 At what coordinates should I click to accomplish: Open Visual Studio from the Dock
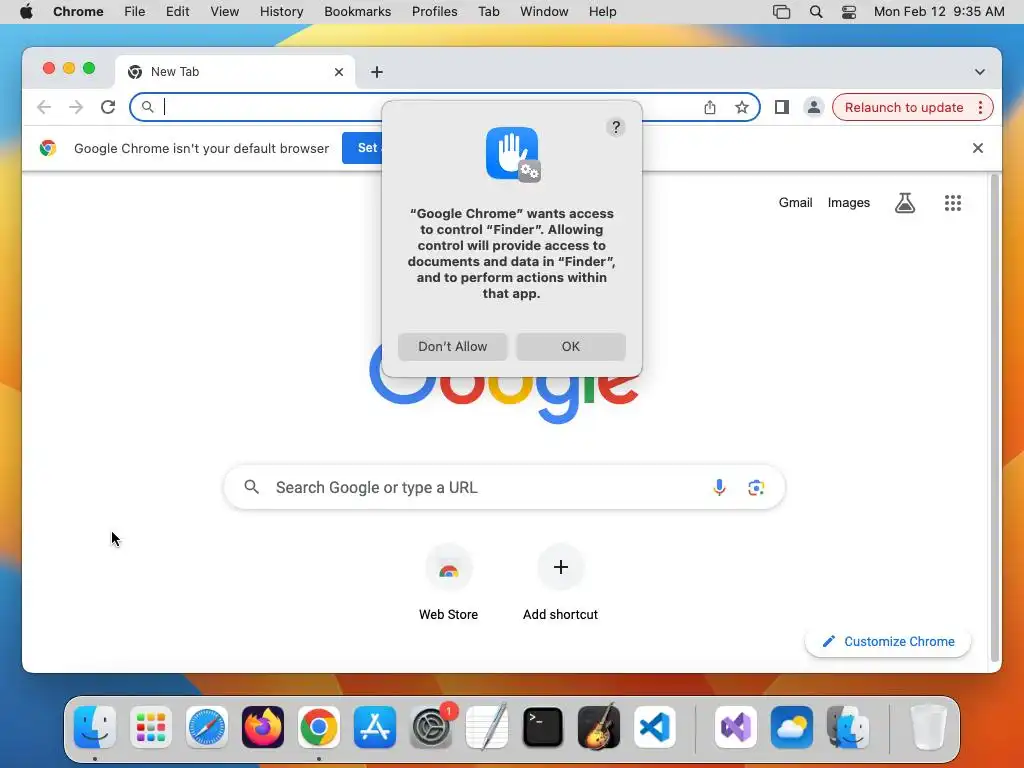pos(736,727)
